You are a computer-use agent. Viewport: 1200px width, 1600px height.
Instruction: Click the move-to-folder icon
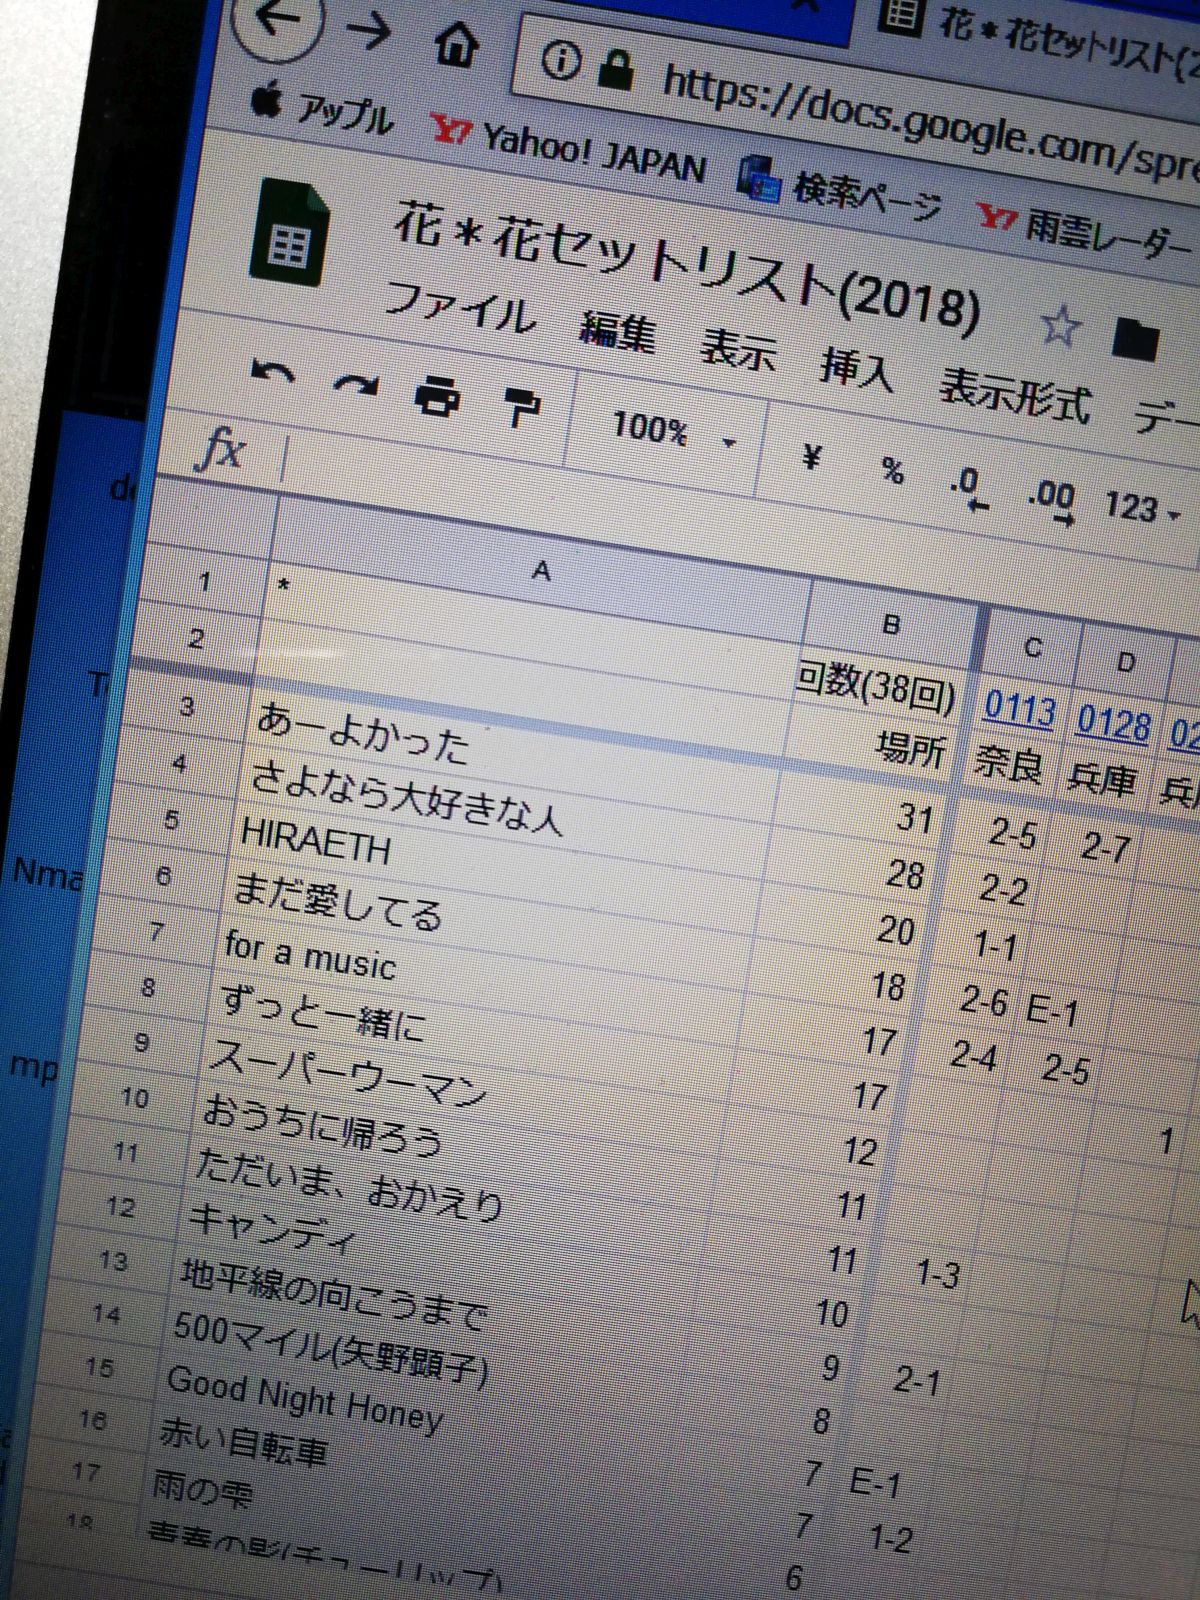[1135, 341]
